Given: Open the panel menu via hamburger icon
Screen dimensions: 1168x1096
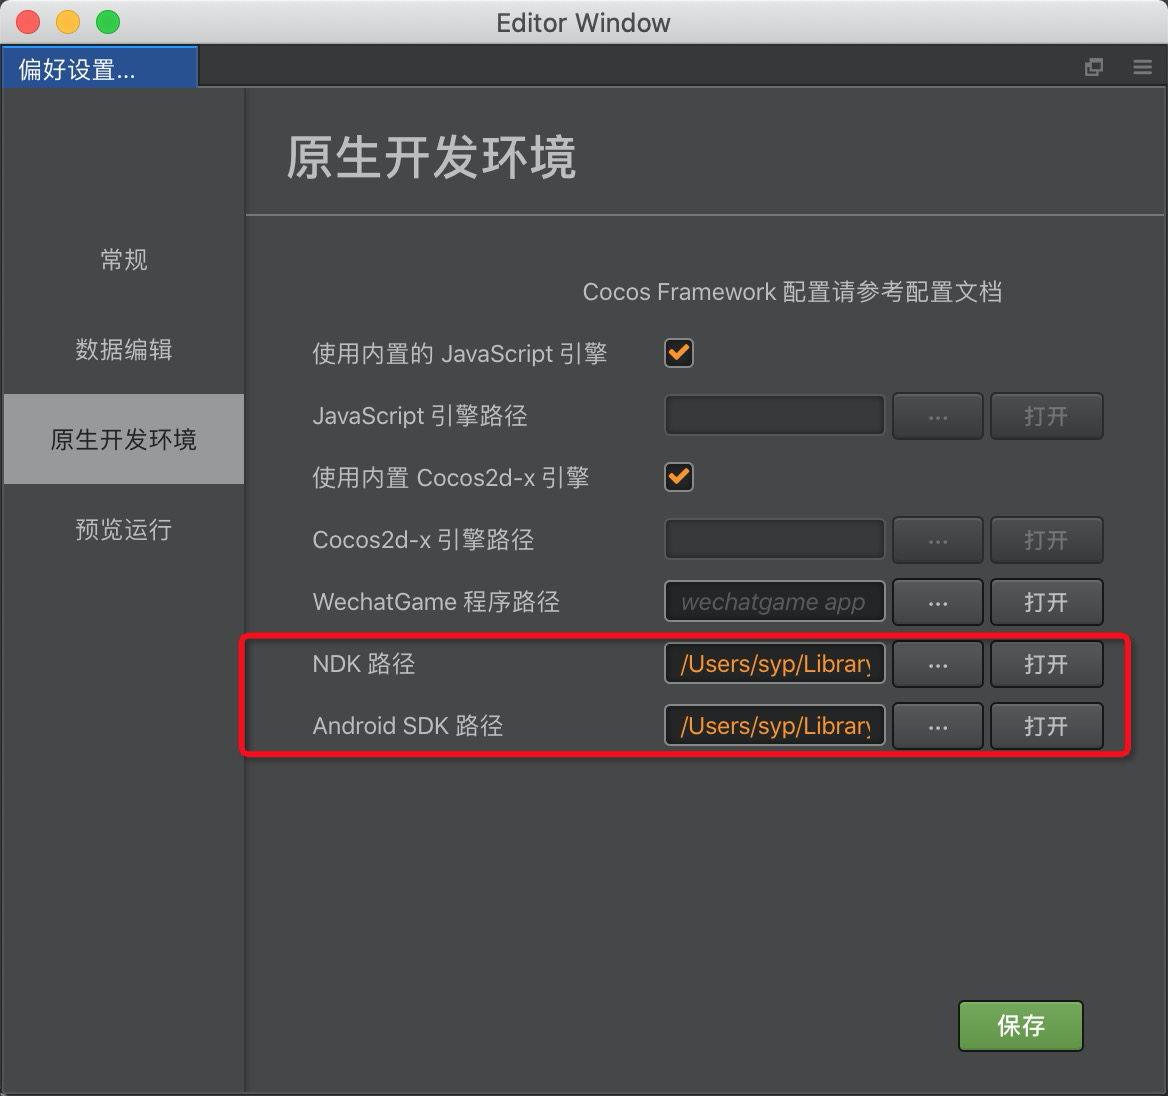Looking at the screenshot, I should pos(1142,67).
